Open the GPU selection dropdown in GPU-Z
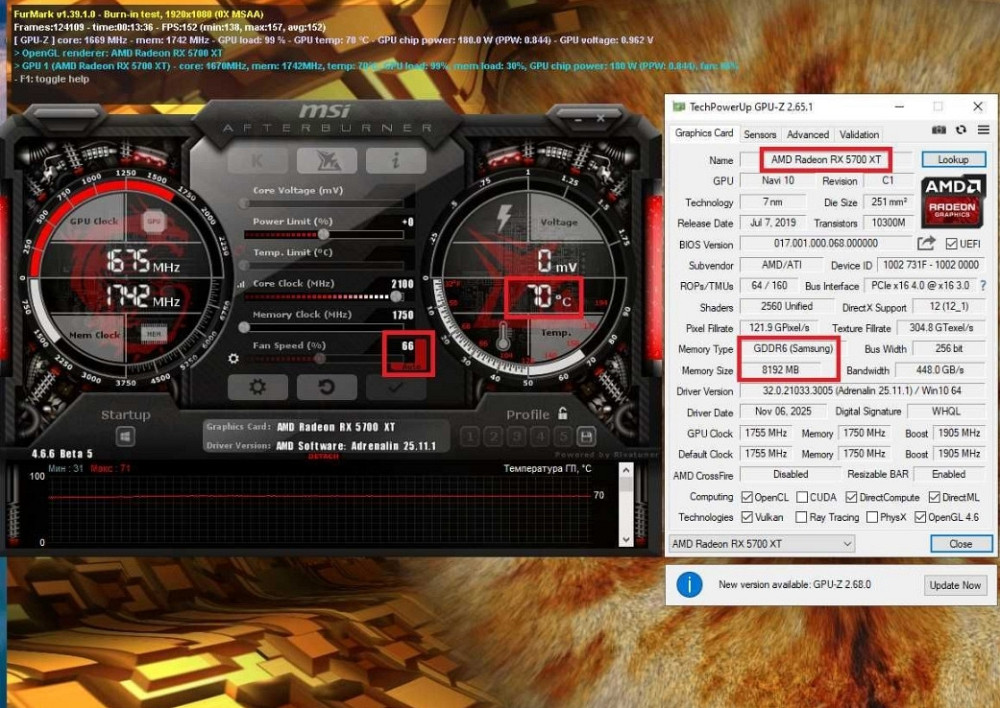This screenshot has height=708, width=1000. point(846,543)
